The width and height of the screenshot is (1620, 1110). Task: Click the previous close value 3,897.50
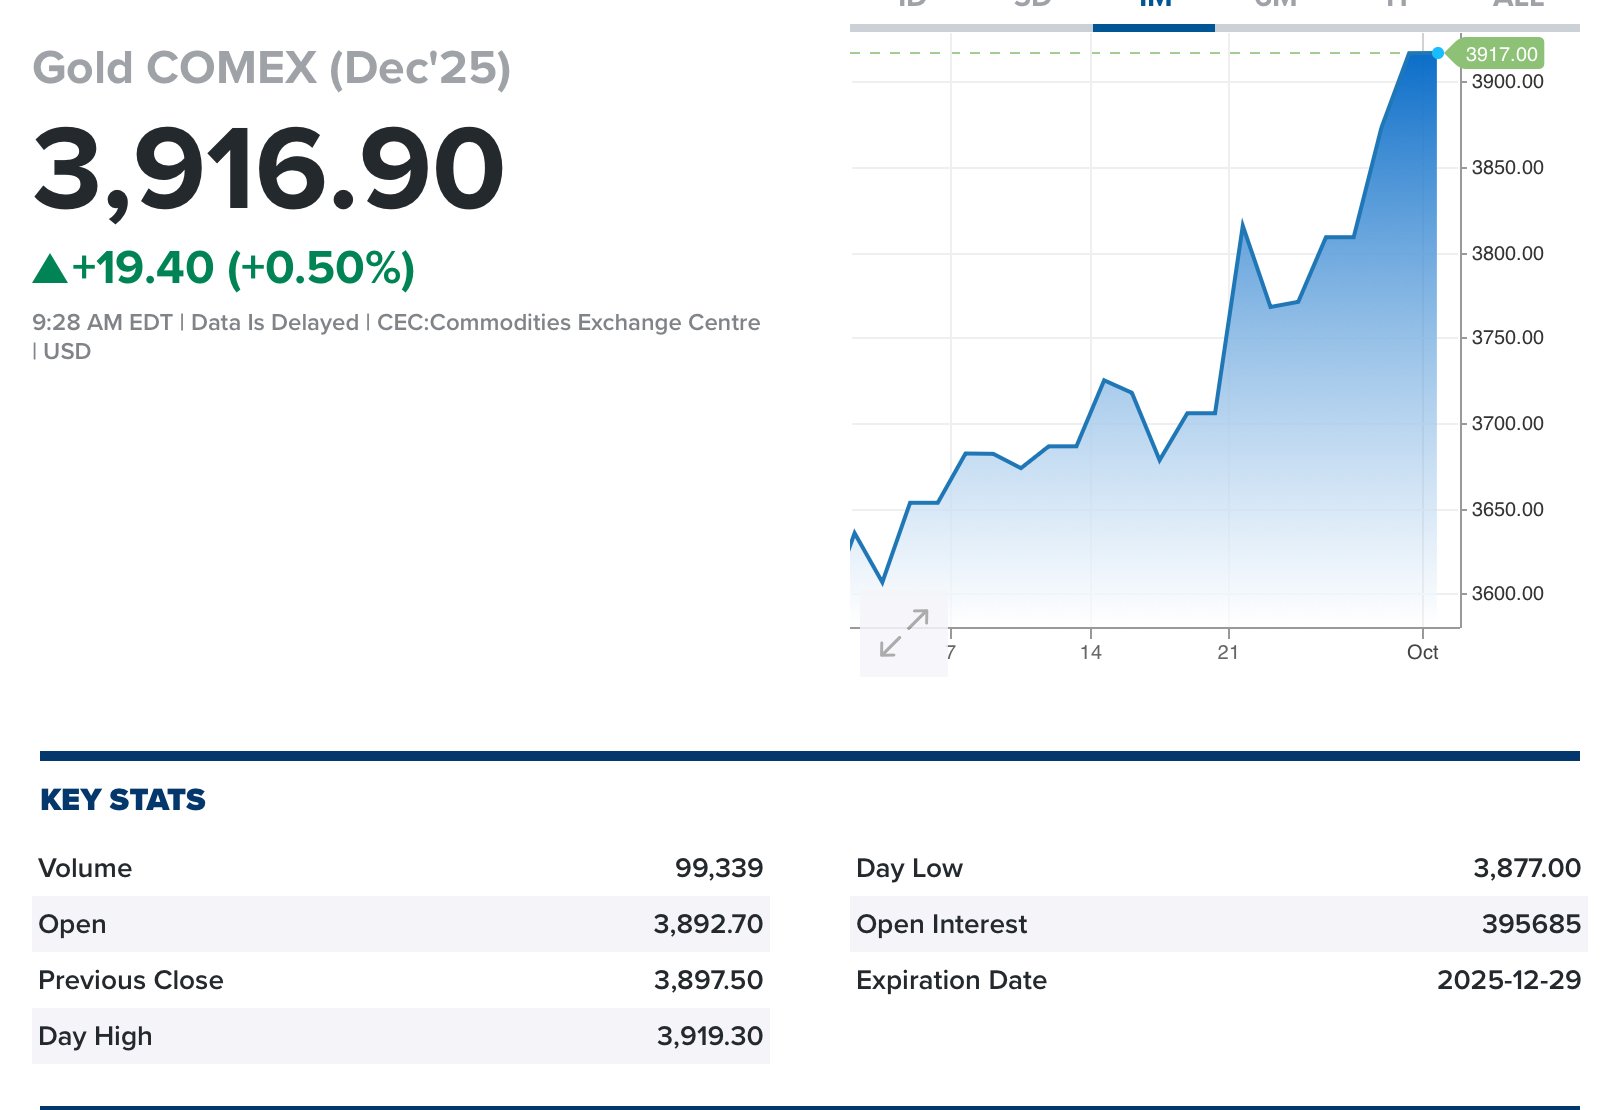(x=709, y=980)
